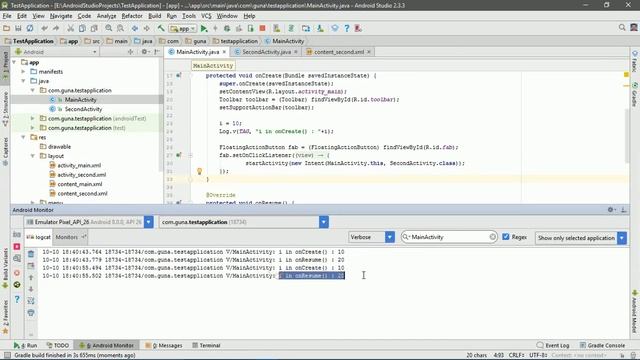Image resolution: width=640 pixels, height=360 pixels.
Task: Click the Save All toolbar icon
Action: pos(18,28)
